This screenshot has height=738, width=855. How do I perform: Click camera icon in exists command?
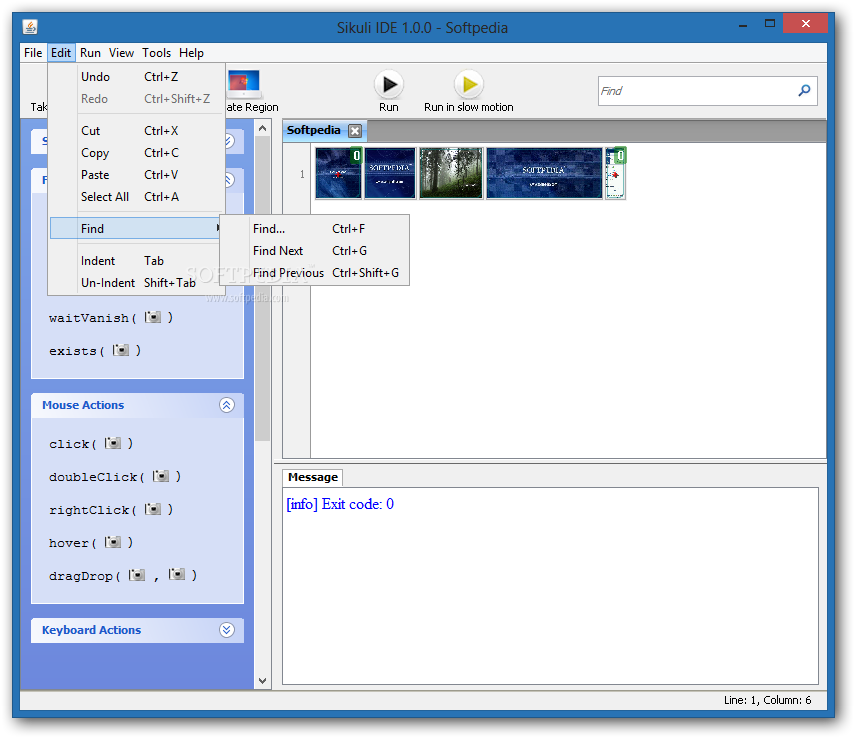pos(121,350)
